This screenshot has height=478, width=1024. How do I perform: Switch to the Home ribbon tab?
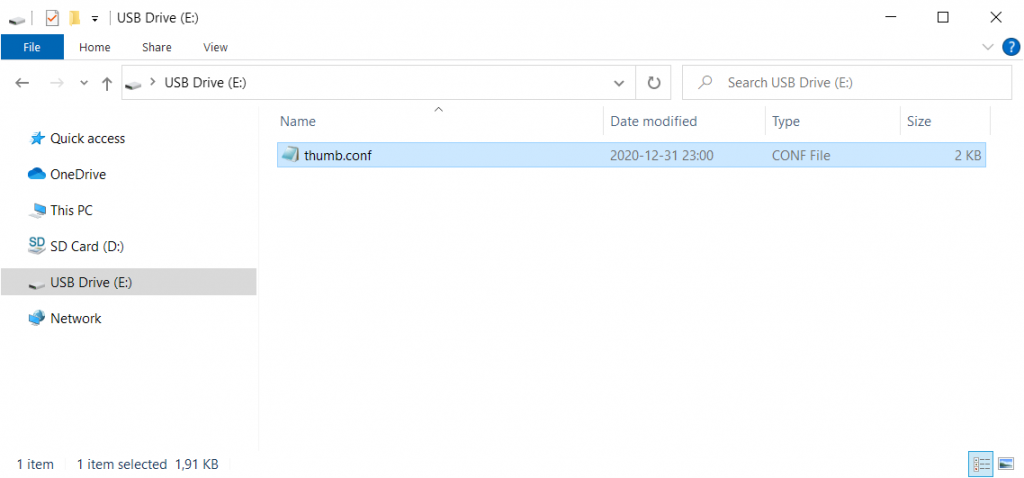[95, 47]
